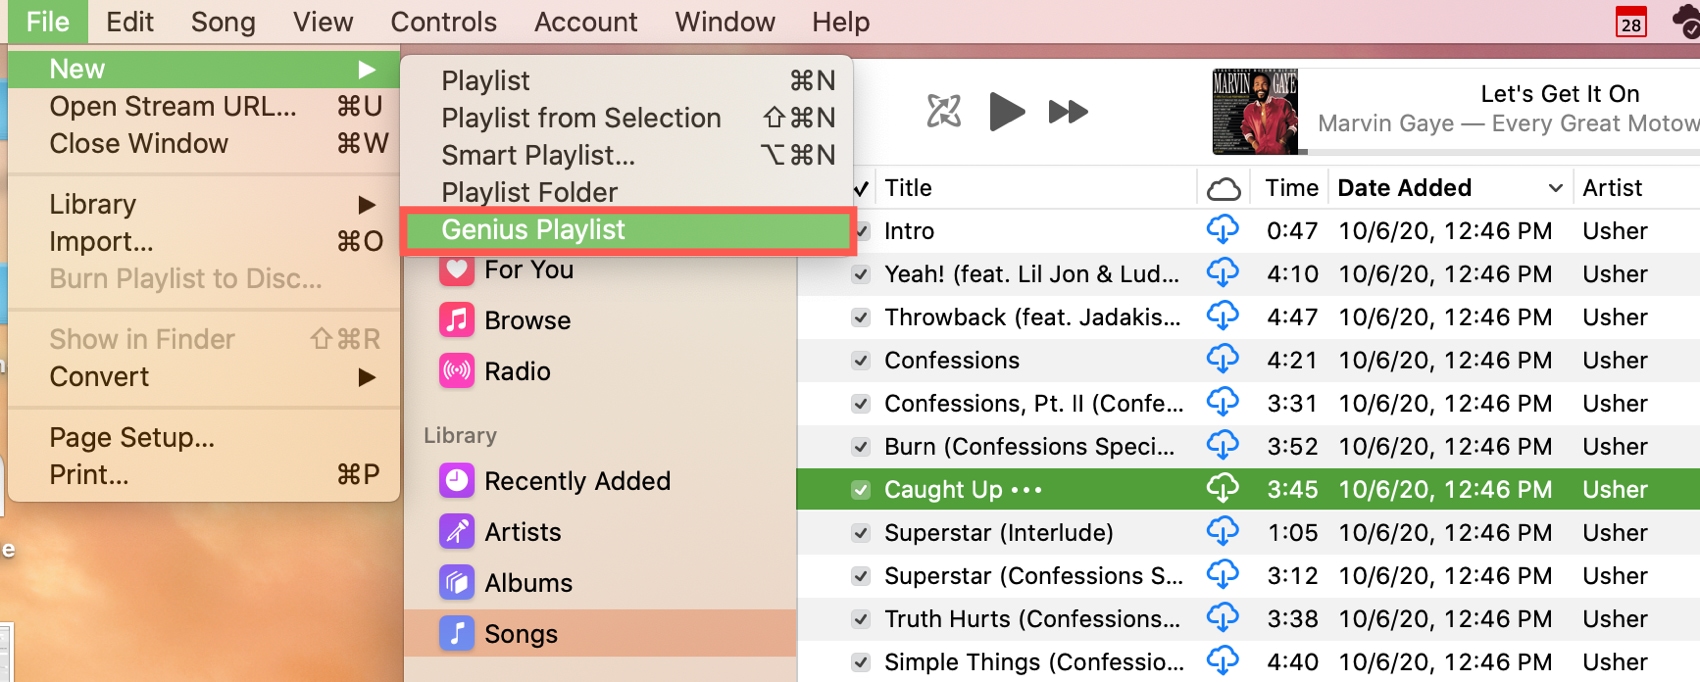The image size is (1700, 682).
Task: Download Truth Hurts from cloud
Action: [1222, 618]
